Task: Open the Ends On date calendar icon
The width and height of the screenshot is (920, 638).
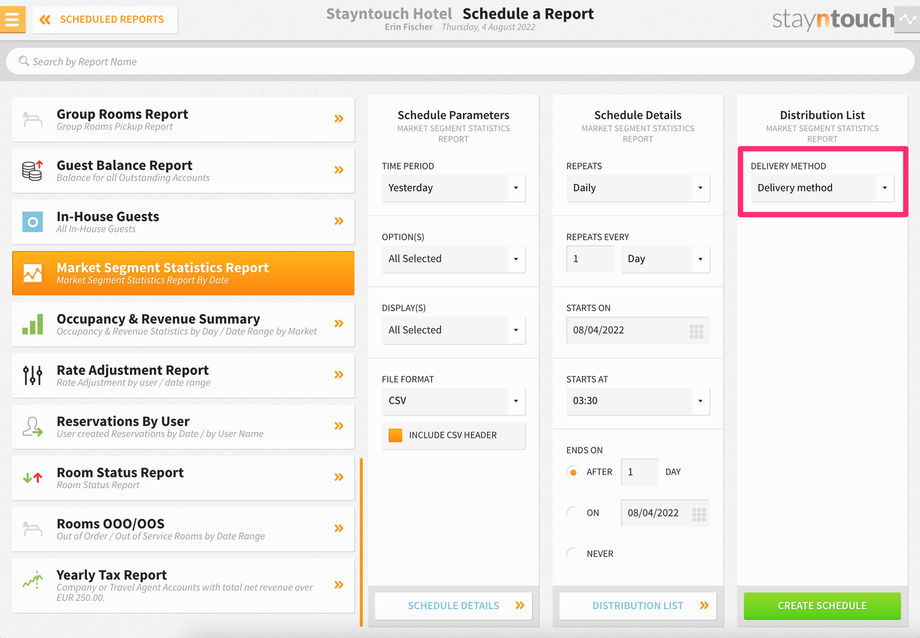Action: [x=699, y=514]
